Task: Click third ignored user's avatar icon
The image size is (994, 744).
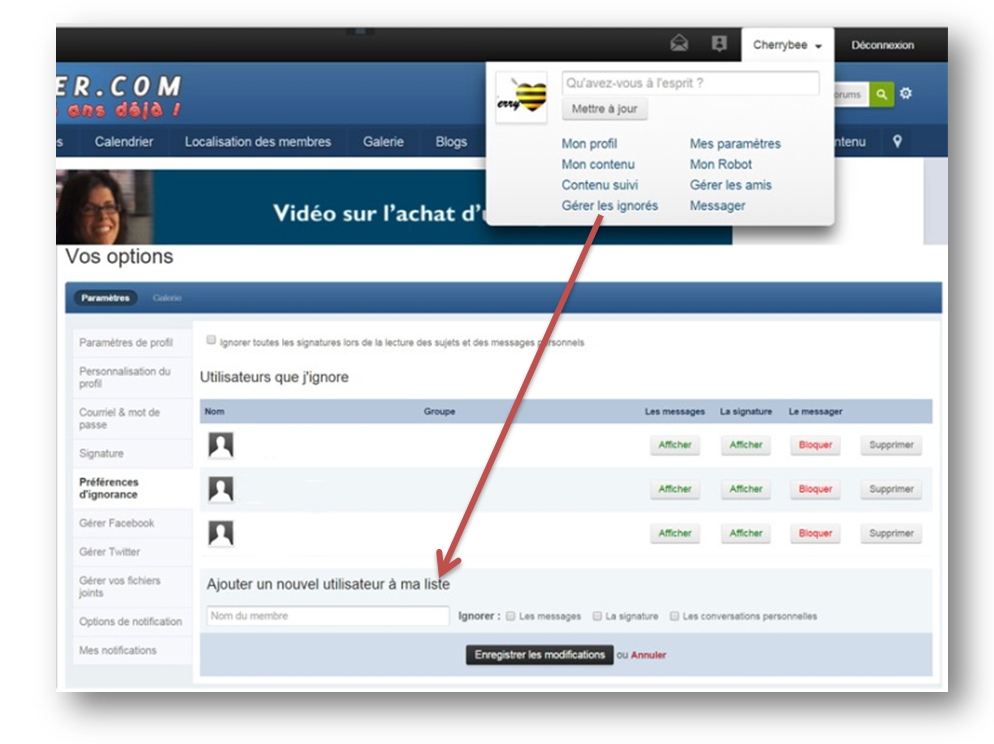Action: tap(221, 533)
